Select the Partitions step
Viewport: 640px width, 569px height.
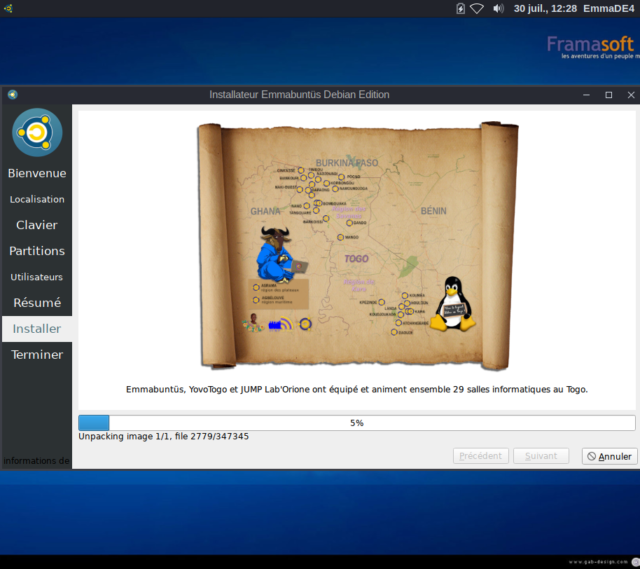click(x=37, y=251)
